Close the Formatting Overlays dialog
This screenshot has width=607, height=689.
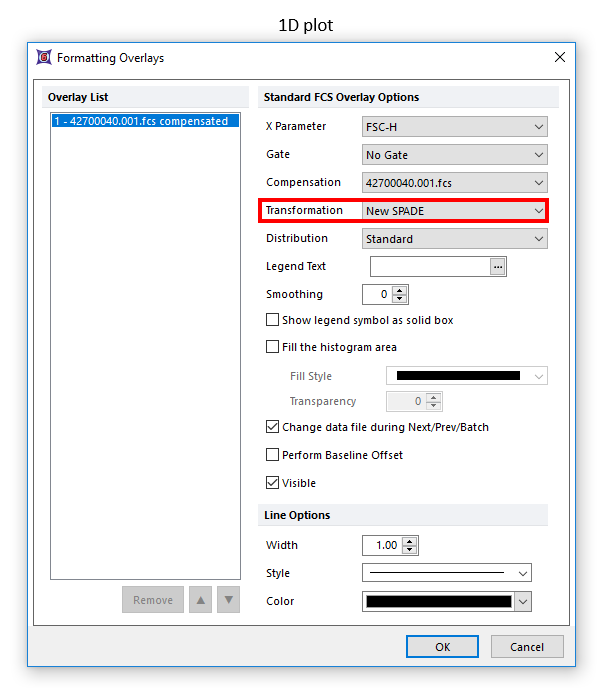click(559, 58)
